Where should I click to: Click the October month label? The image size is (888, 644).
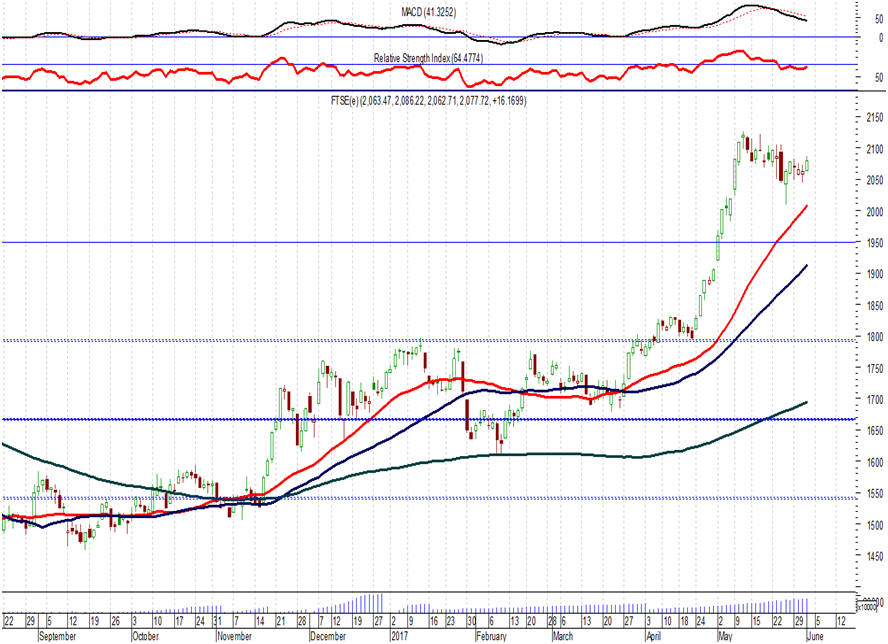pos(146,637)
